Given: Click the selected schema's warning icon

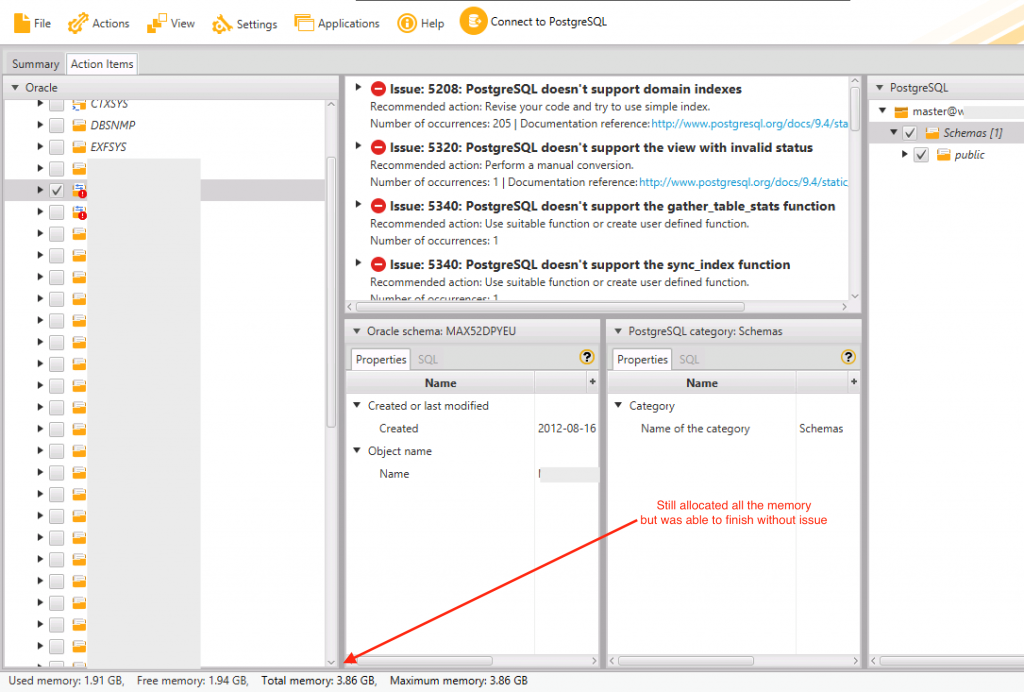Looking at the screenshot, I should (79, 190).
